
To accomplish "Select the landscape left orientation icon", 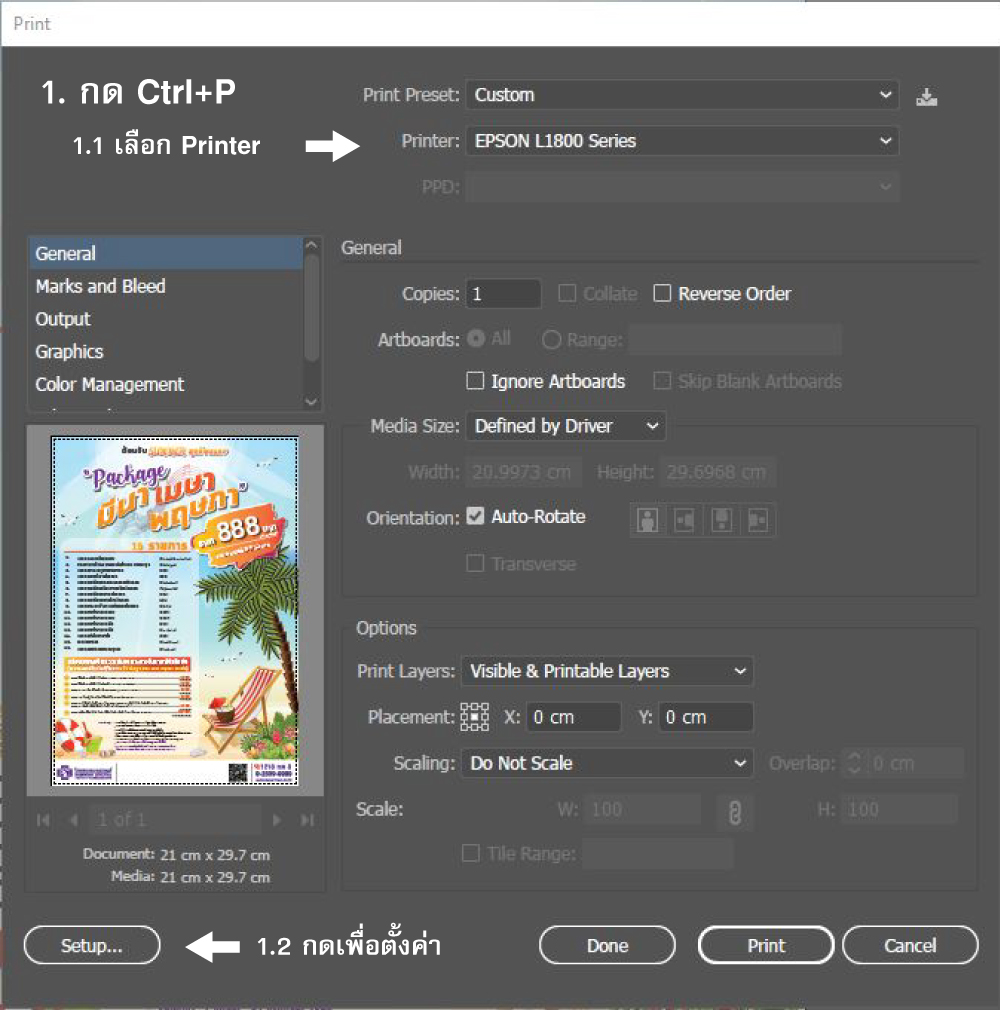I will pyautogui.click(x=685, y=520).
